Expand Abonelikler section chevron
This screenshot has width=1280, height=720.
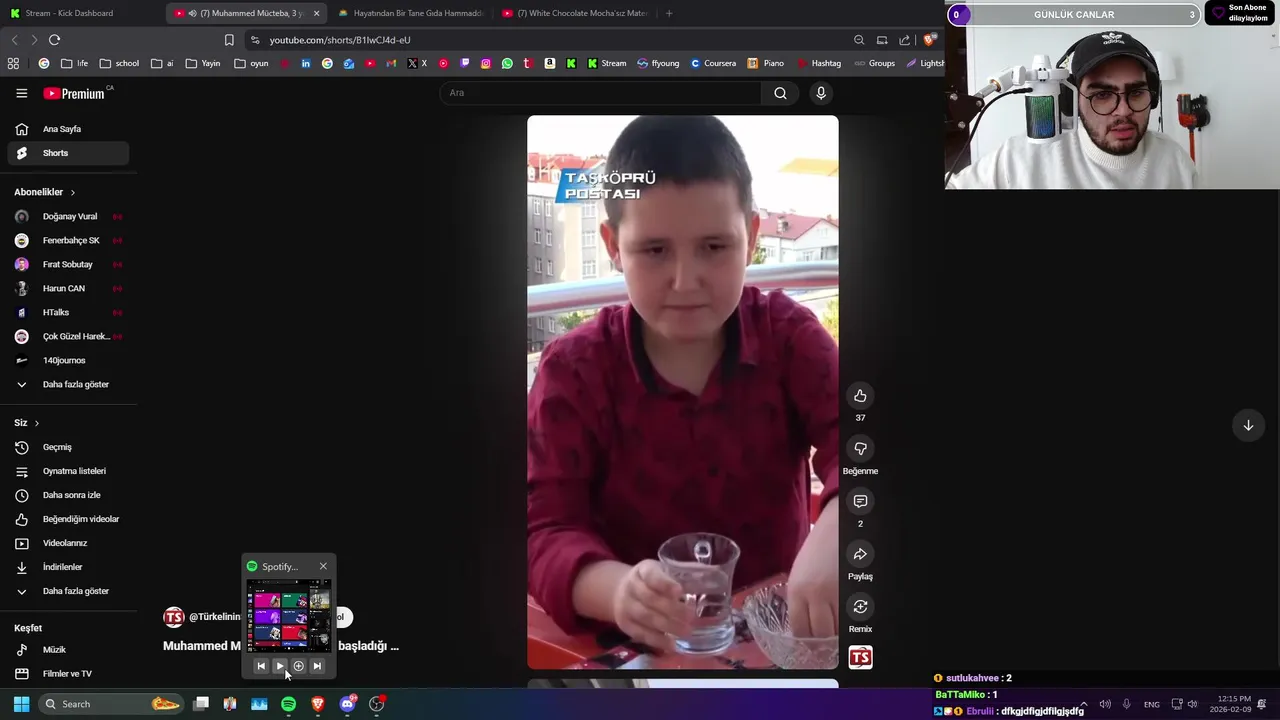73,192
